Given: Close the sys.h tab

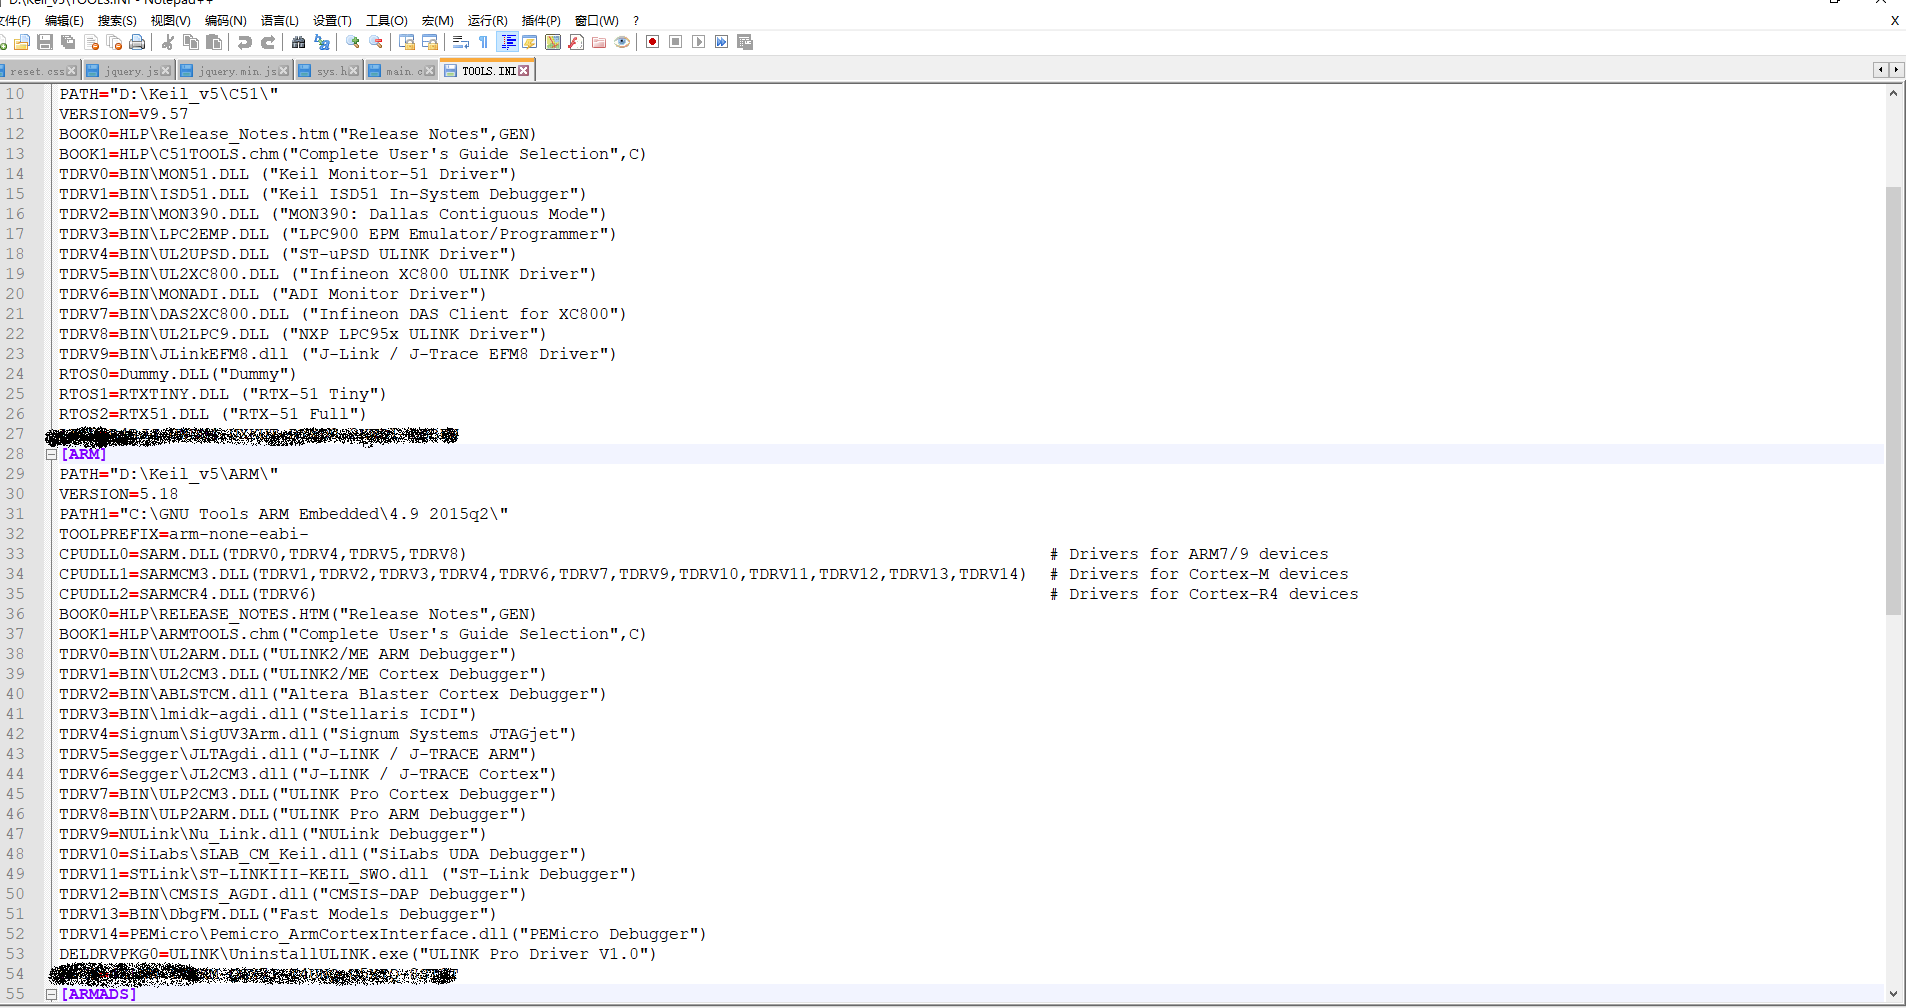Looking at the screenshot, I should [354, 71].
